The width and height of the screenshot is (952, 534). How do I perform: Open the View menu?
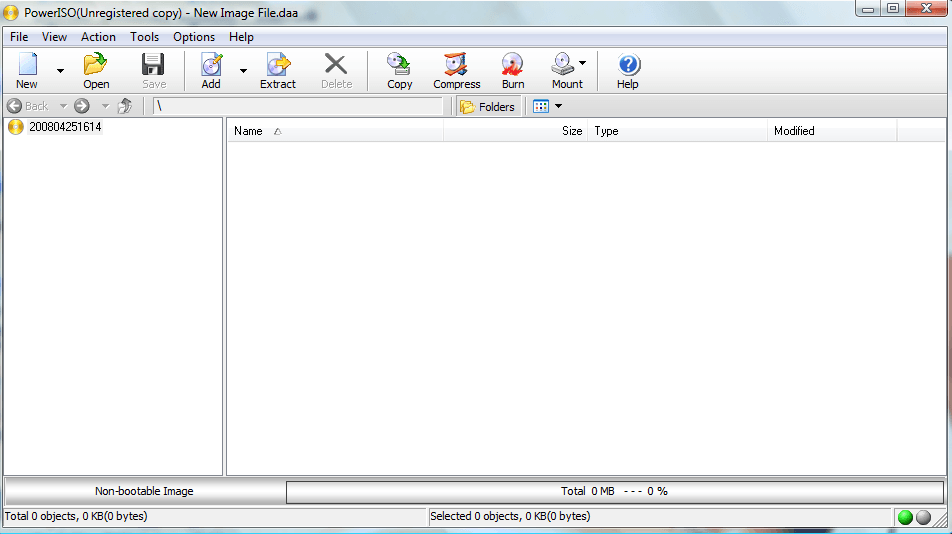[x=54, y=37]
